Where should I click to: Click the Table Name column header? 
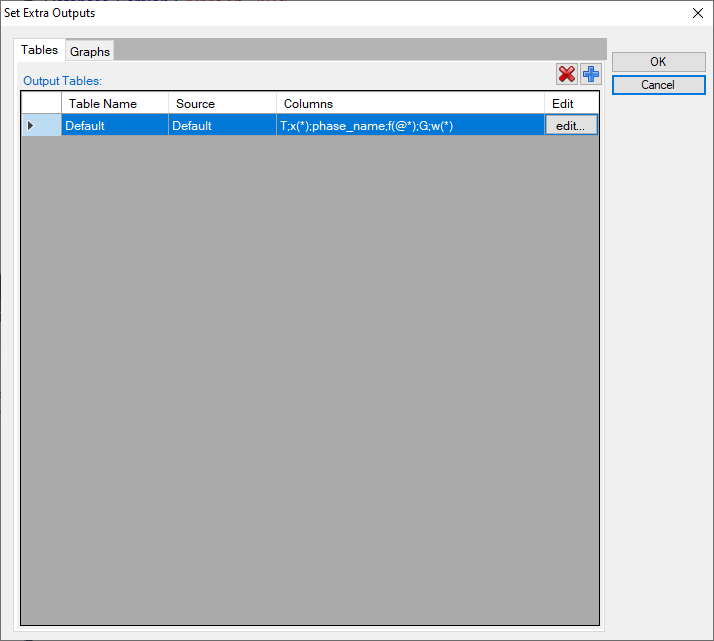pos(114,104)
